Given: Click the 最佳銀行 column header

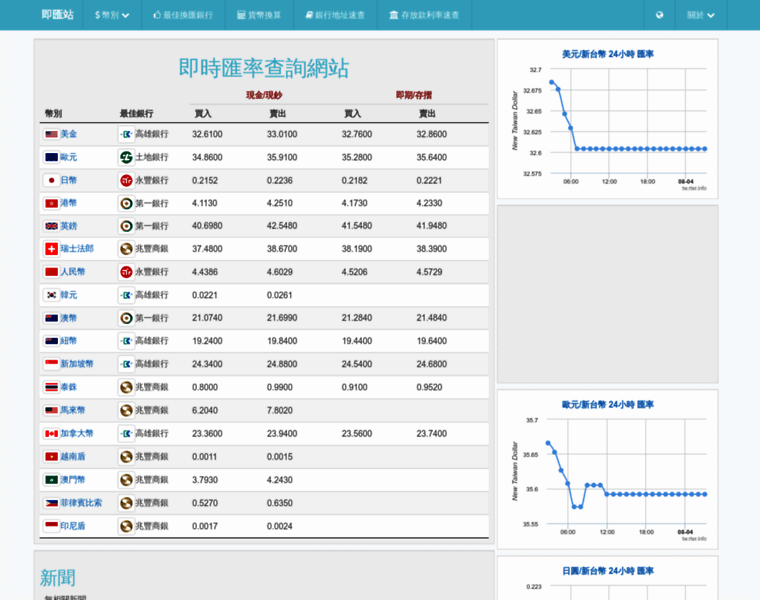Looking at the screenshot, I should (x=136, y=113).
